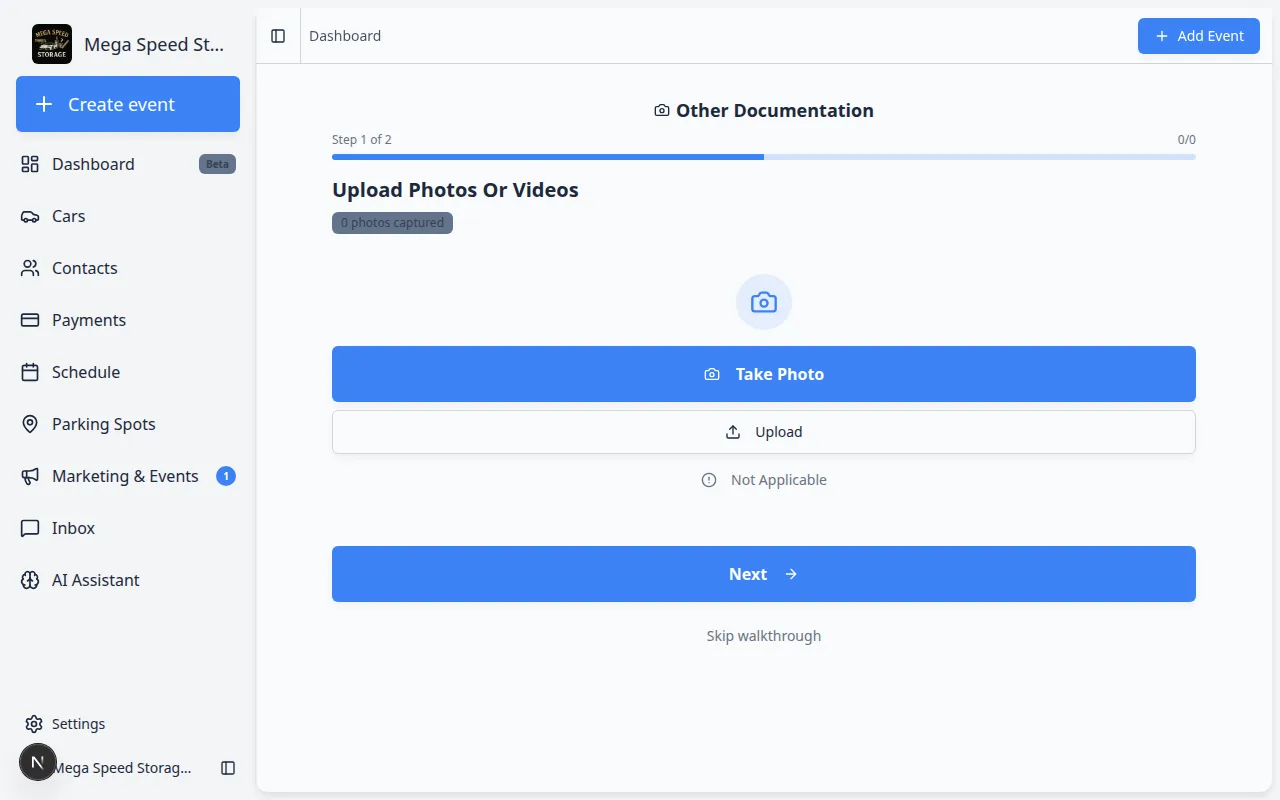Click the Inbox chat bubble icon
1280x800 pixels.
30,528
